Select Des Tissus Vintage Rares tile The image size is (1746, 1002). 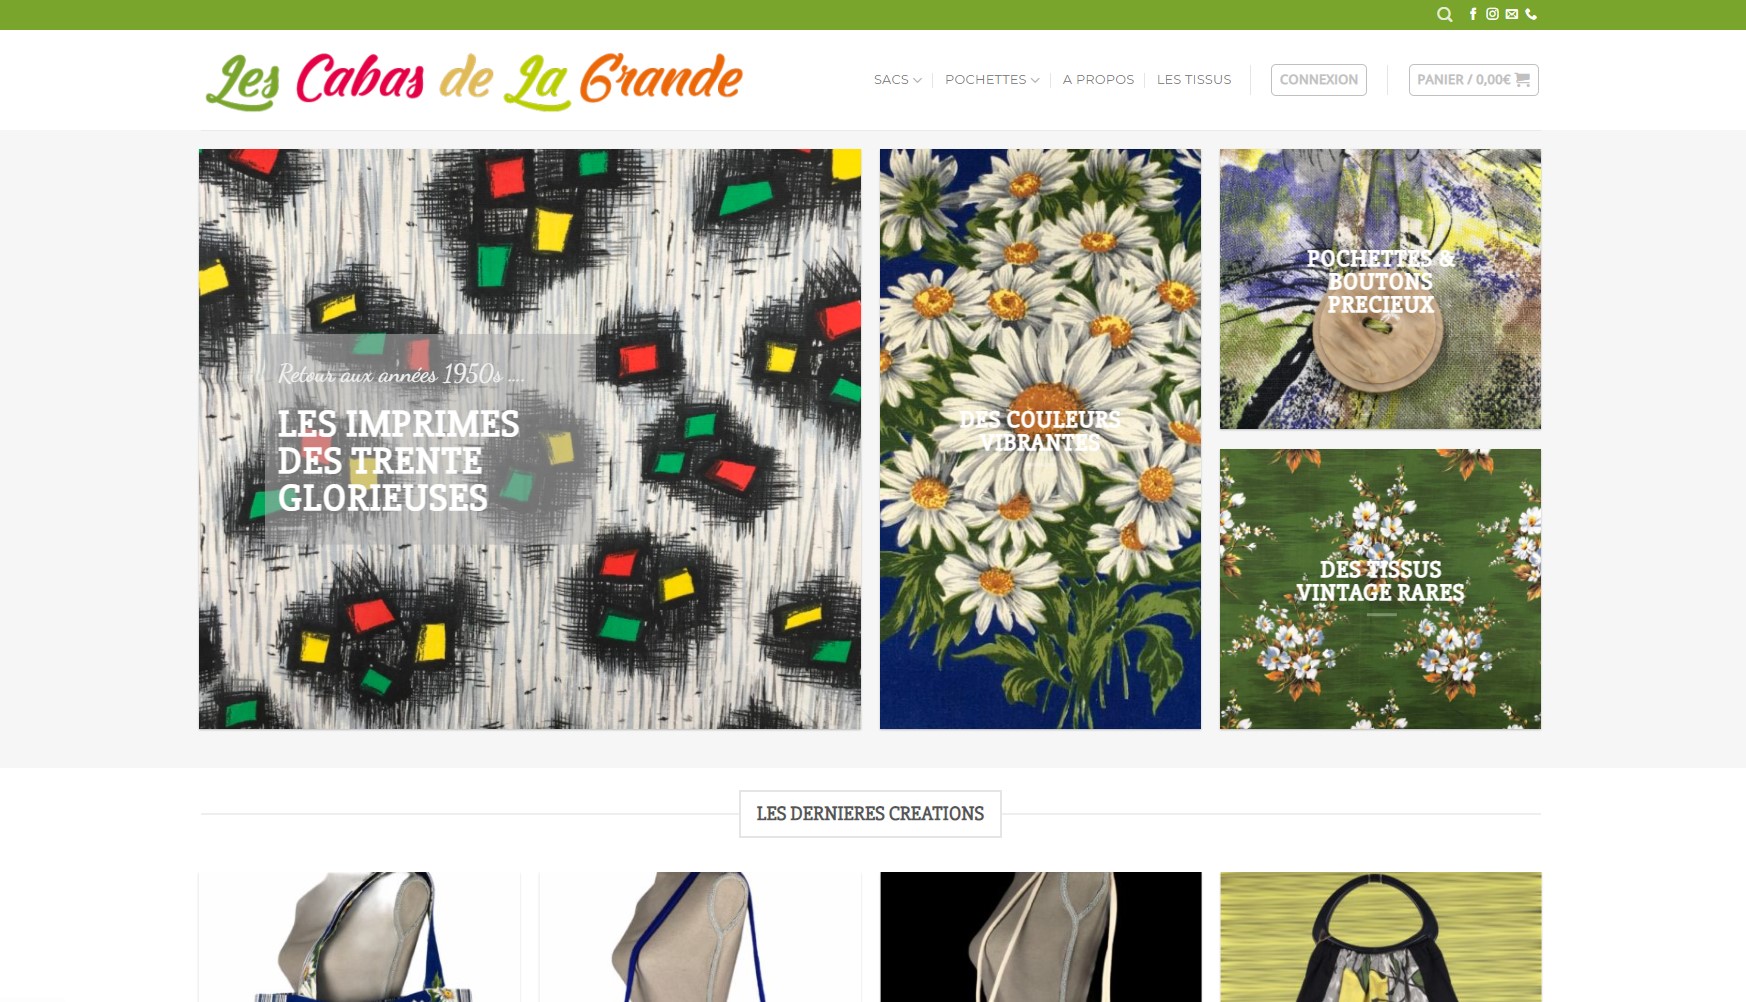pos(1380,589)
